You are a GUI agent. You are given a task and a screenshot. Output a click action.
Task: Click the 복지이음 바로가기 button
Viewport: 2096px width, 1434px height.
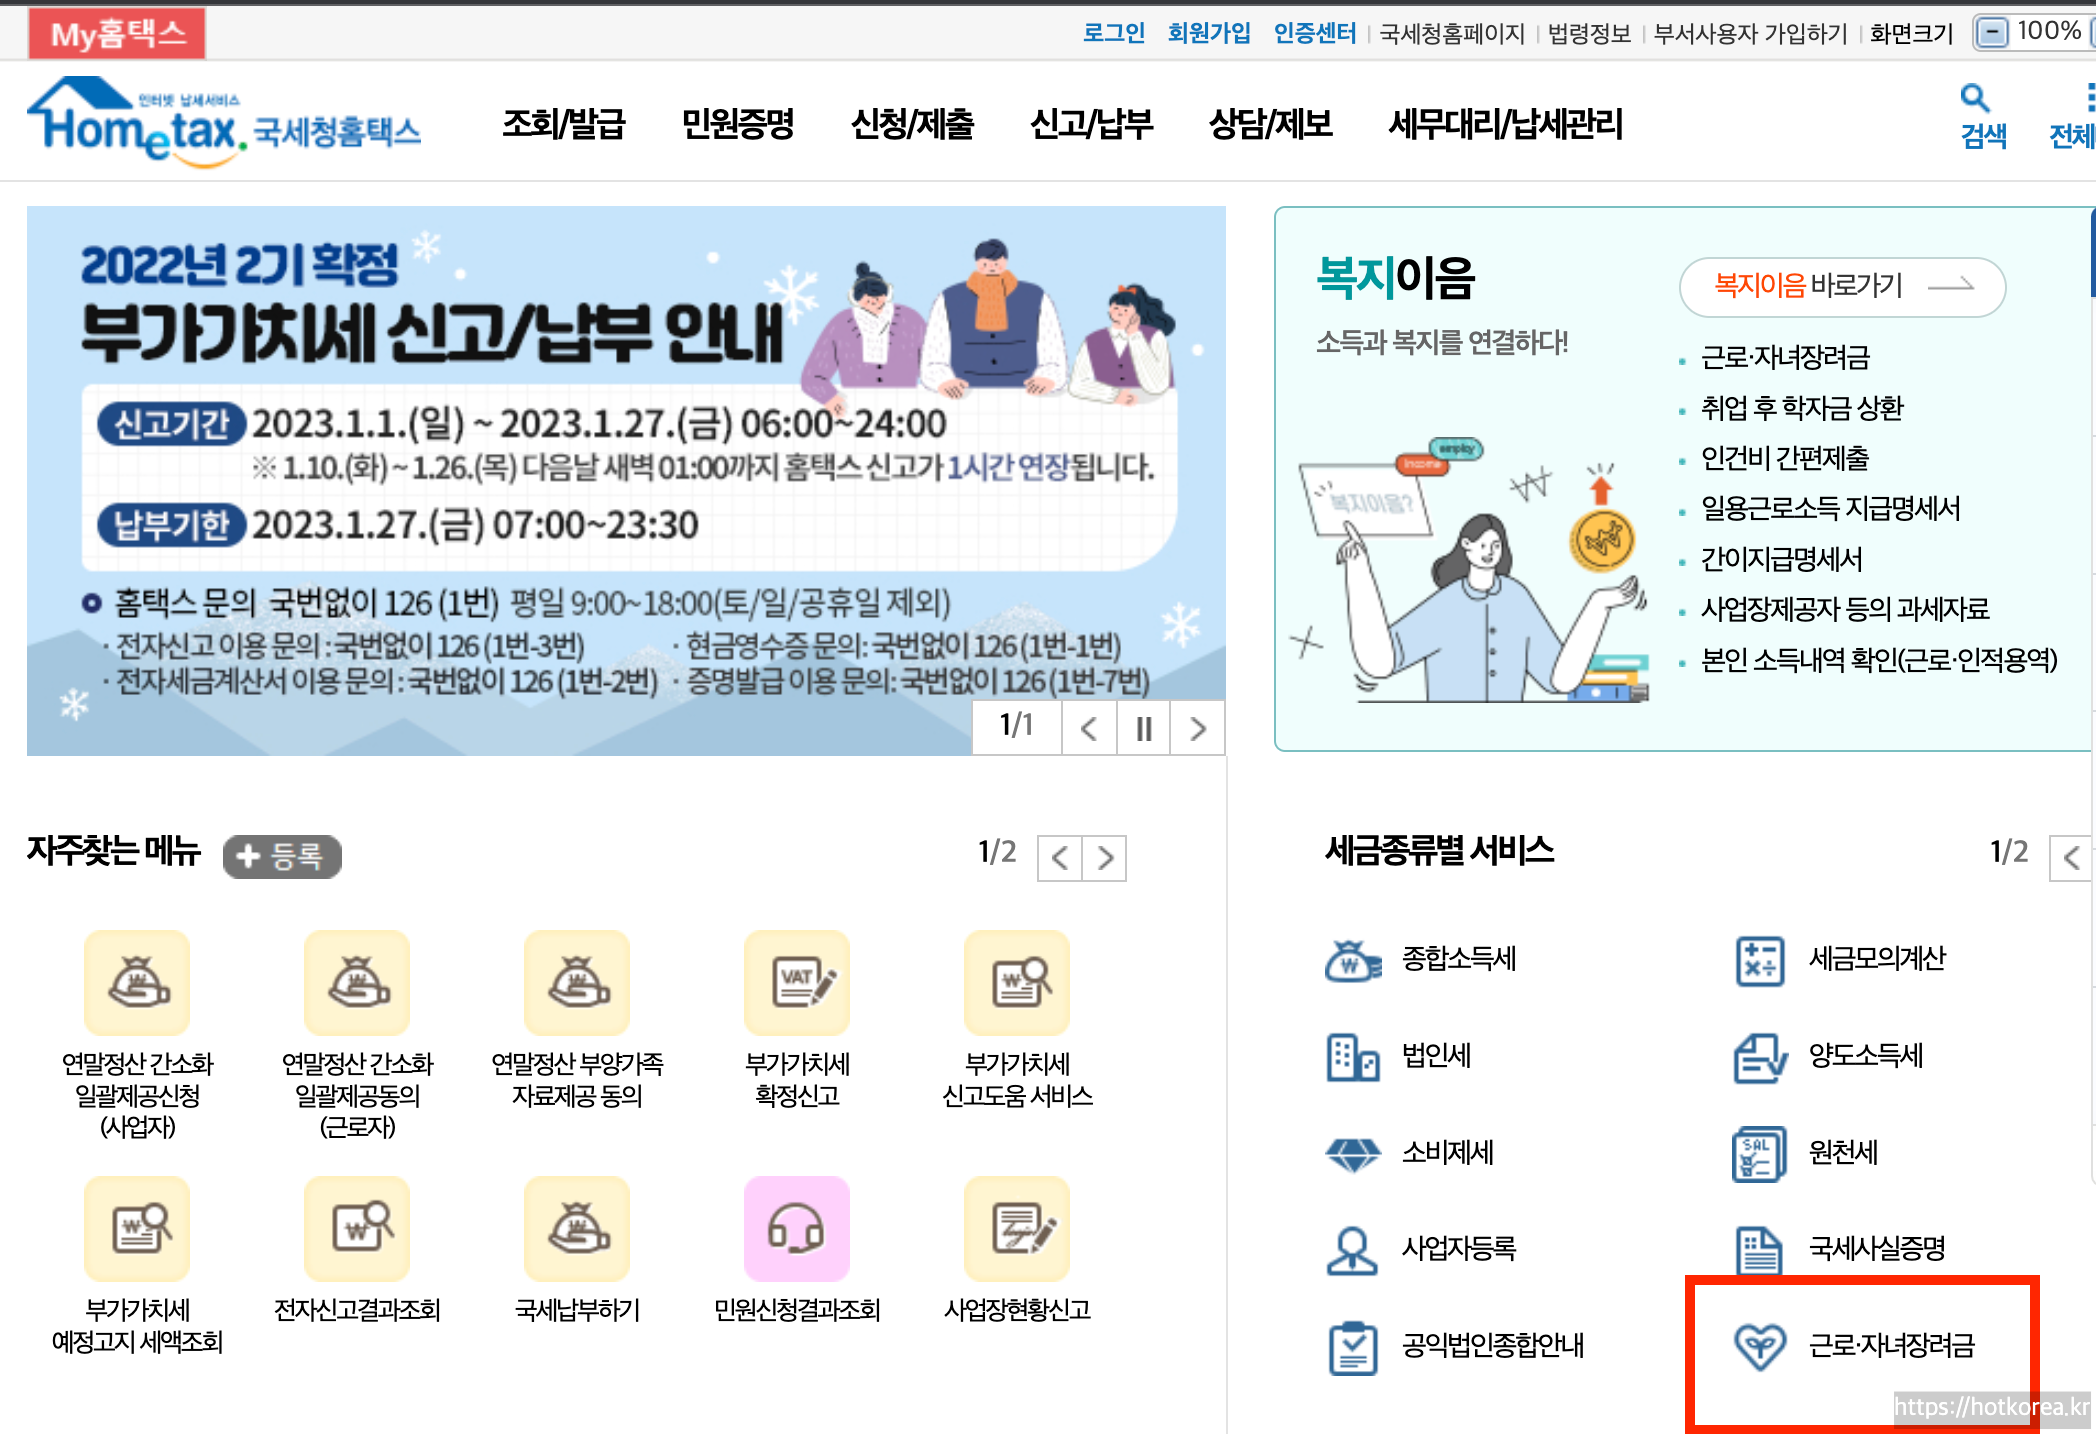click(1842, 286)
